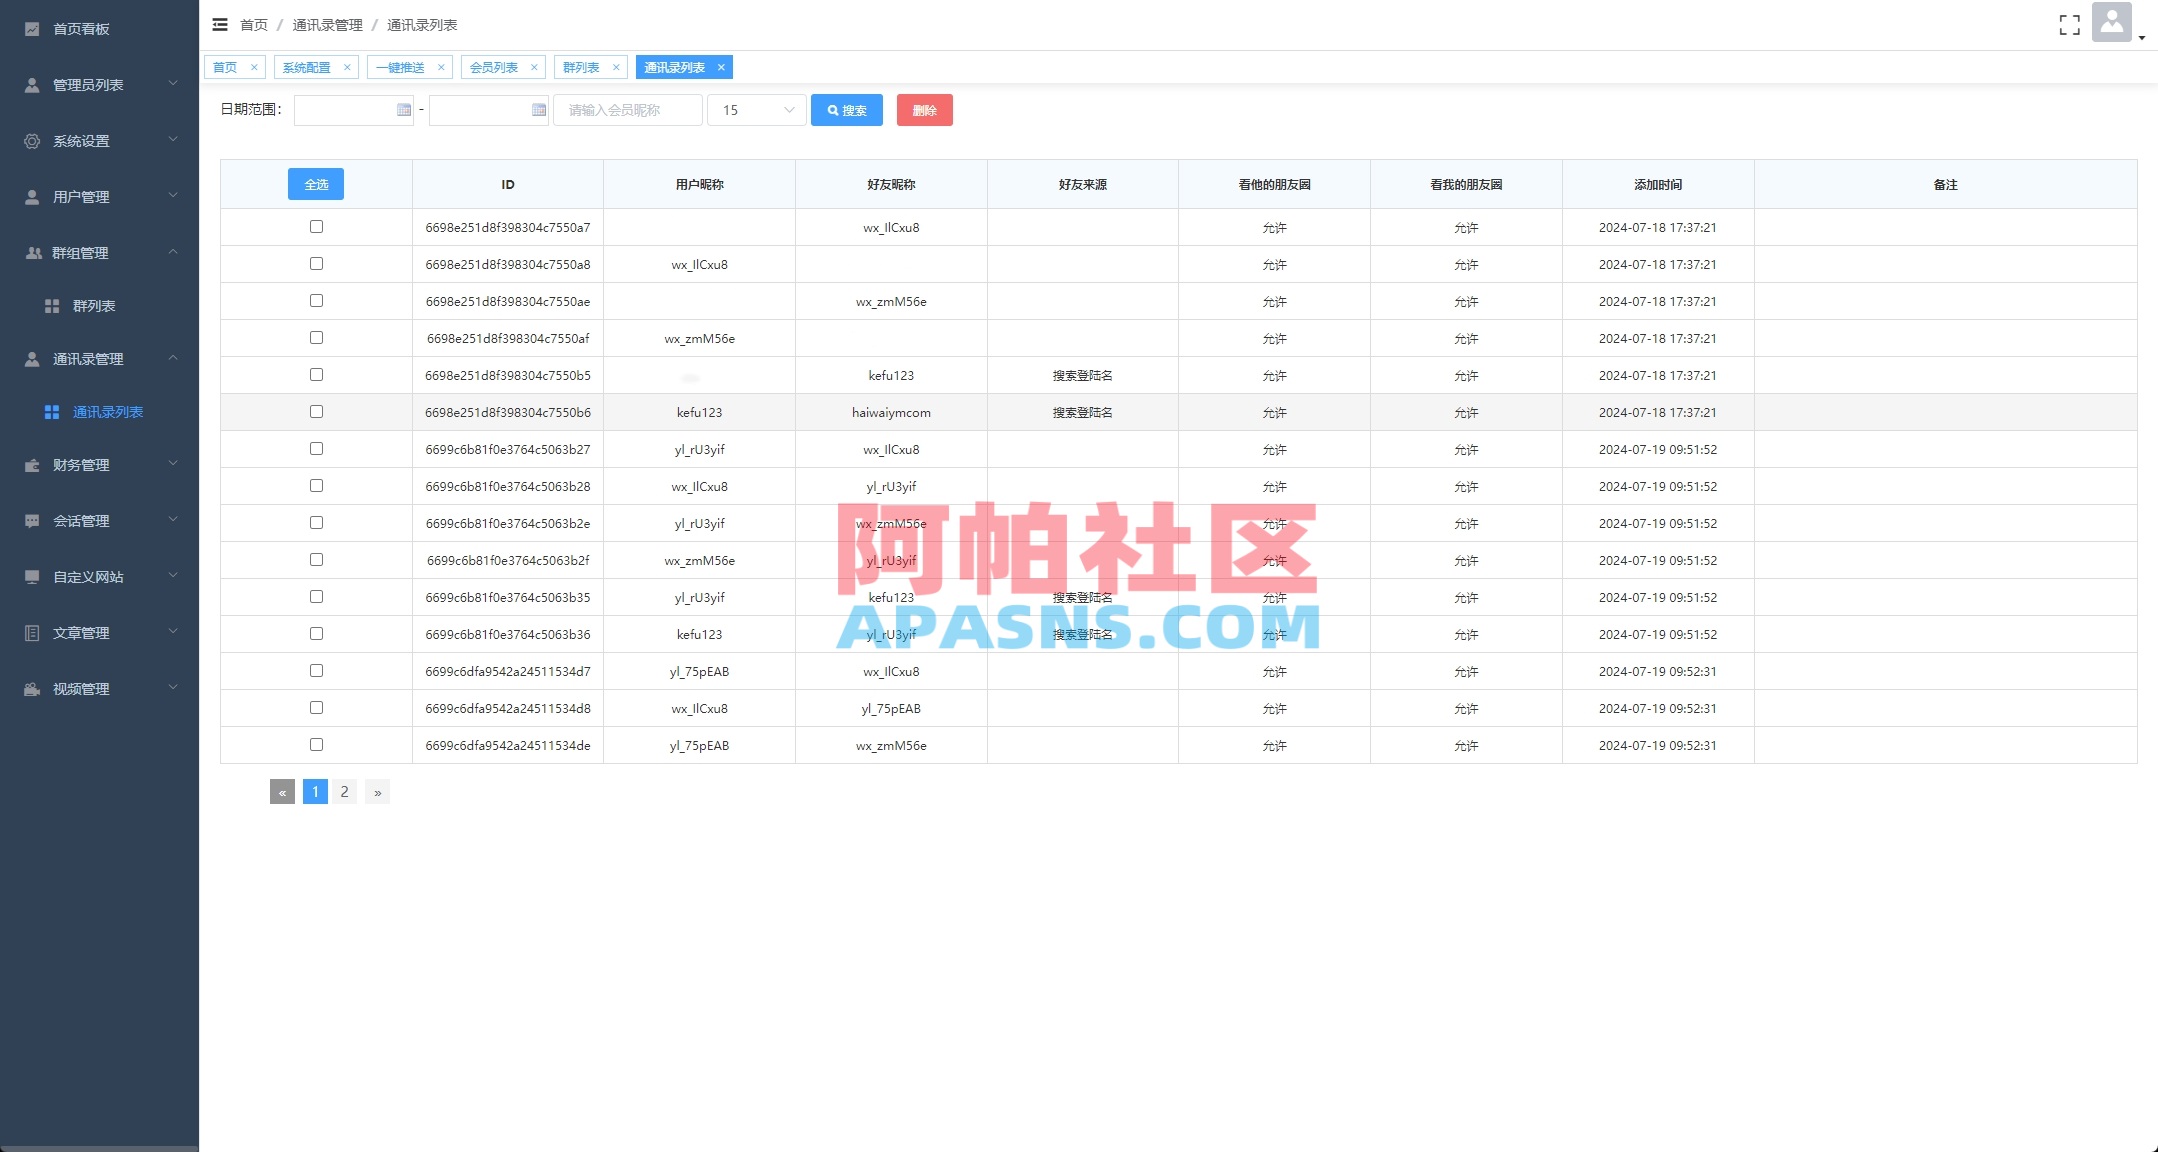
Task: Click the red 删除 delete button
Action: coord(924,110)
